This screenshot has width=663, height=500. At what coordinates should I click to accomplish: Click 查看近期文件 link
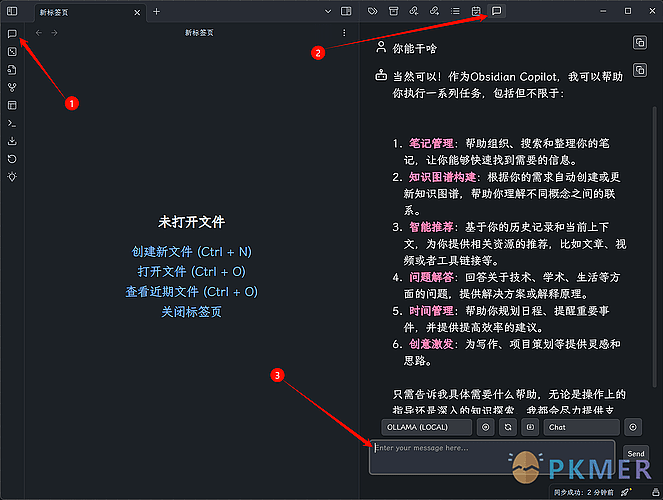(192, 292)
